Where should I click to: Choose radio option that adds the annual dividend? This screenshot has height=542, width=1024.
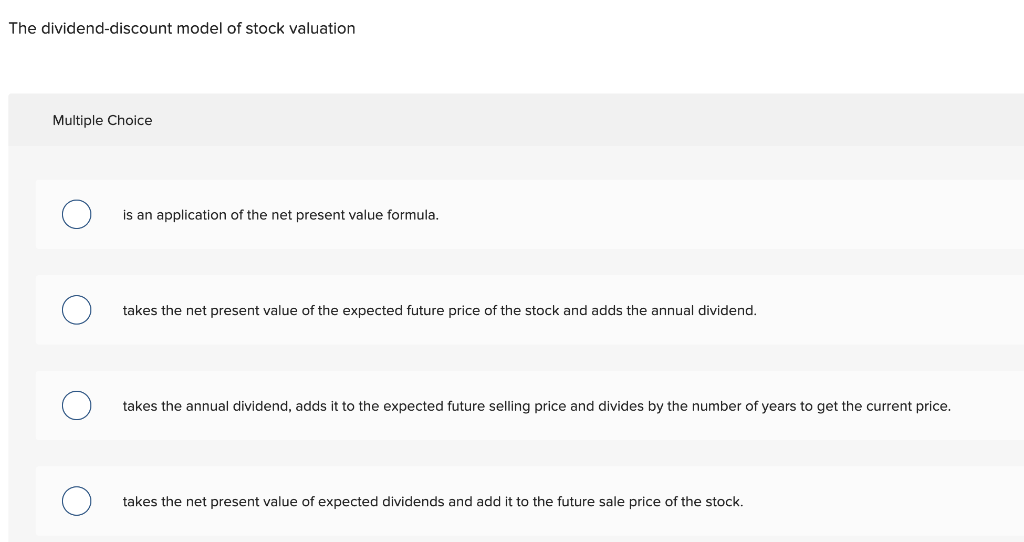[76, 311]
